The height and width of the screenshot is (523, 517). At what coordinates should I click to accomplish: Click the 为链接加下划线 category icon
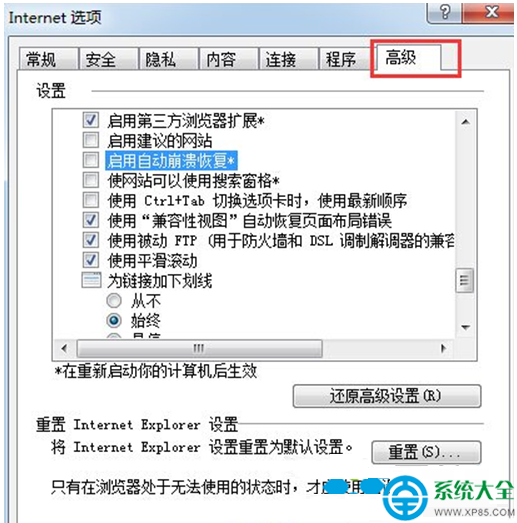pyautogui.click(x=91, y=280)
